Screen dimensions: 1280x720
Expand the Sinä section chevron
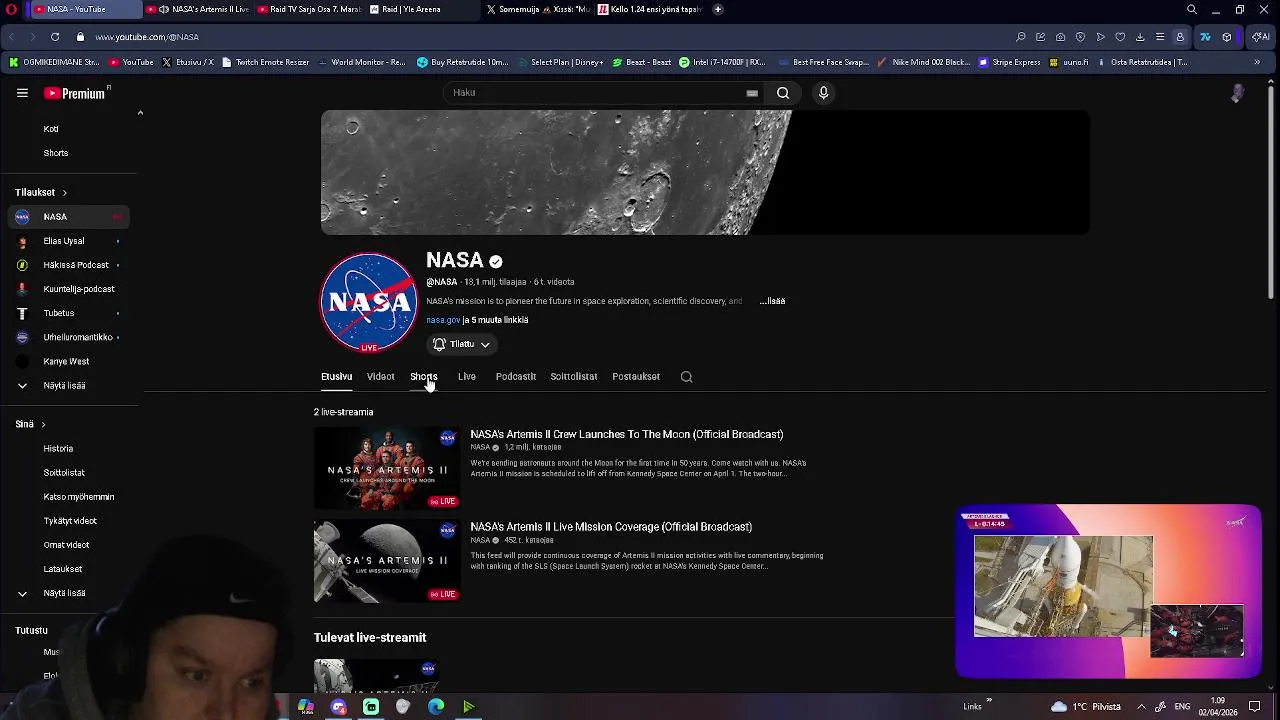click(43, 425)
